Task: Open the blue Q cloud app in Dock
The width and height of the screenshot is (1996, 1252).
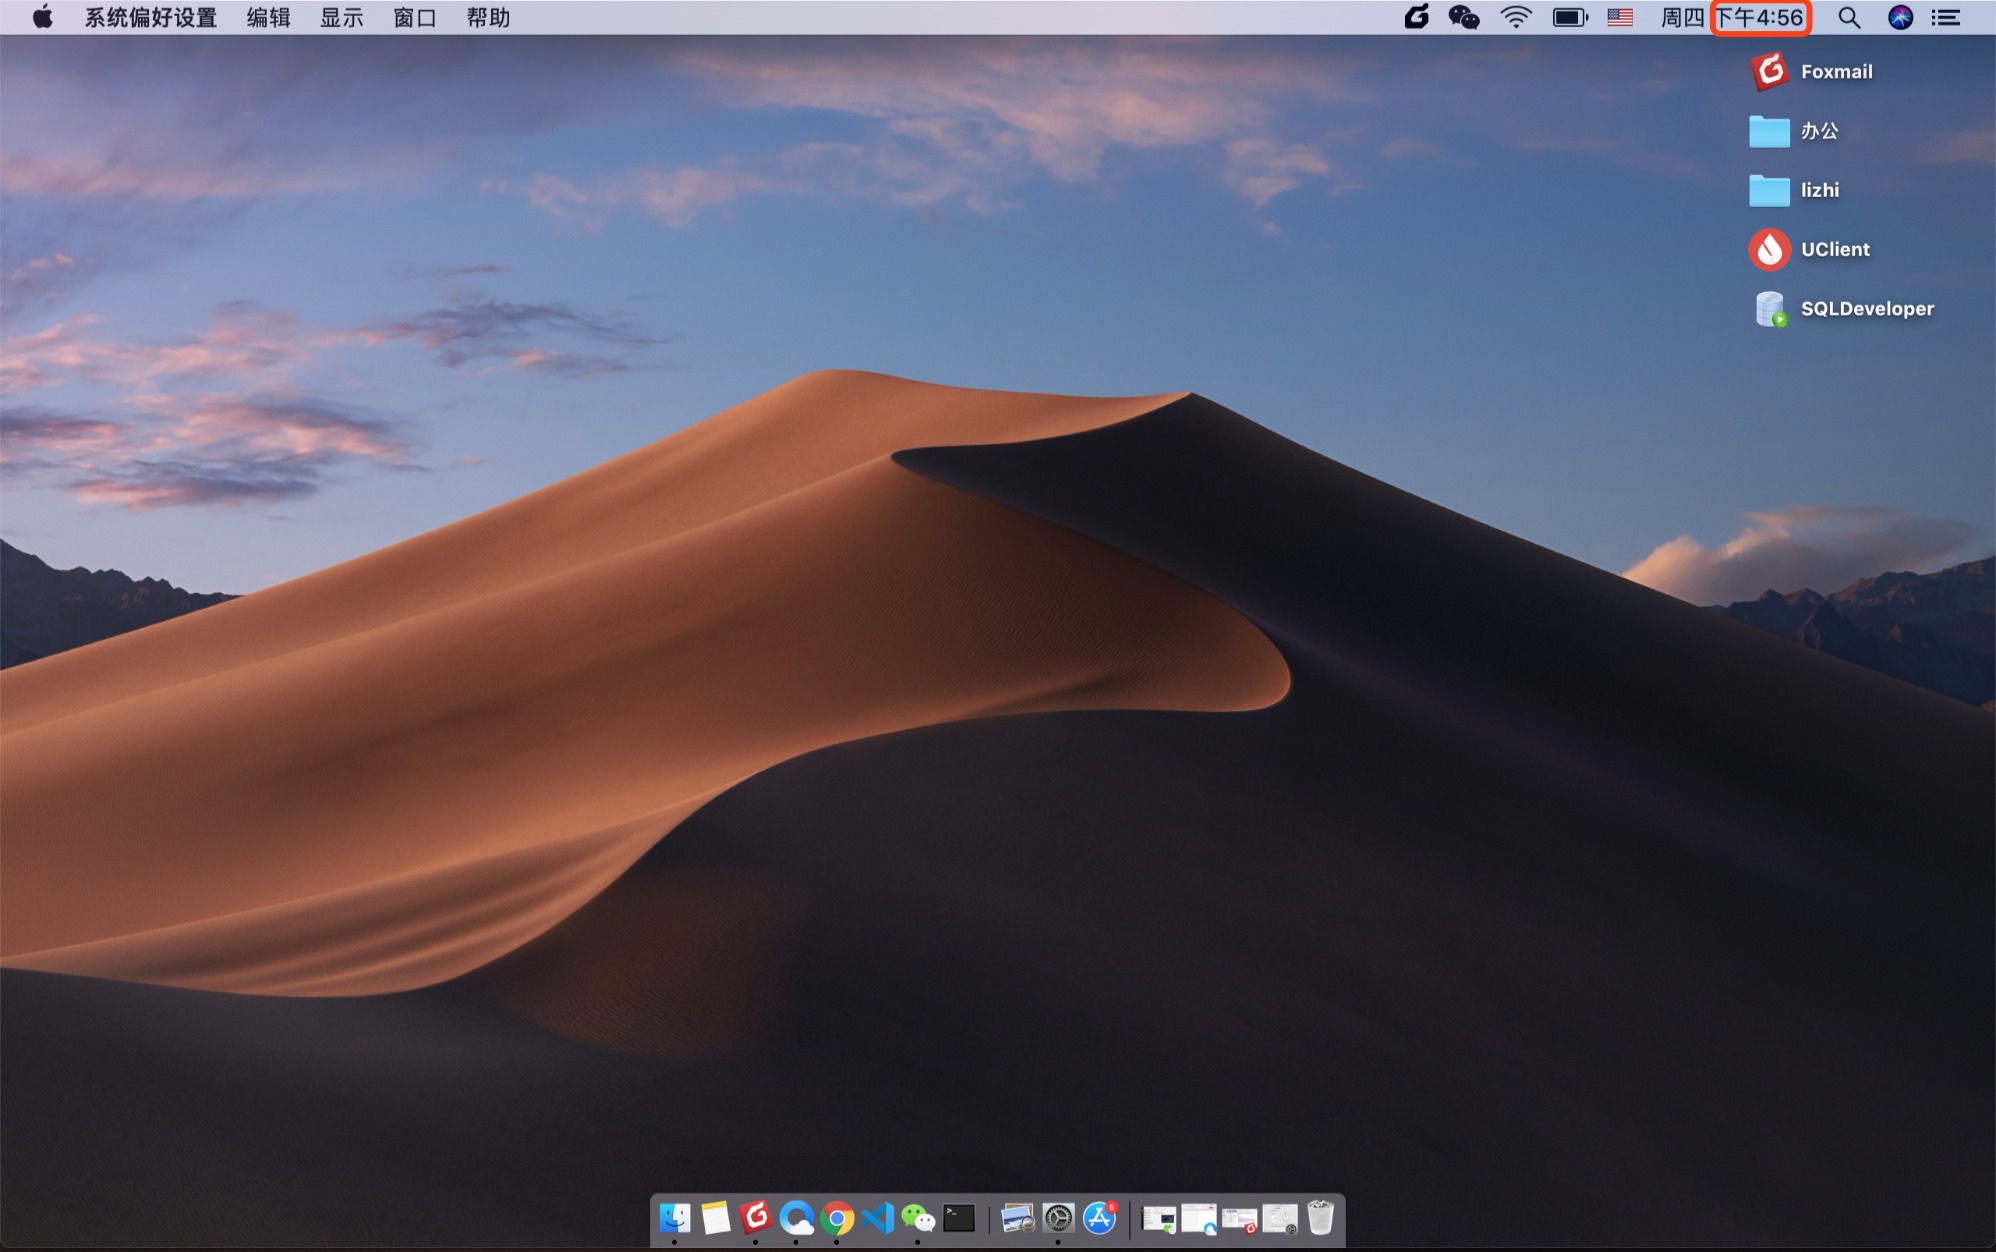Action: [x=797, y=1218]
